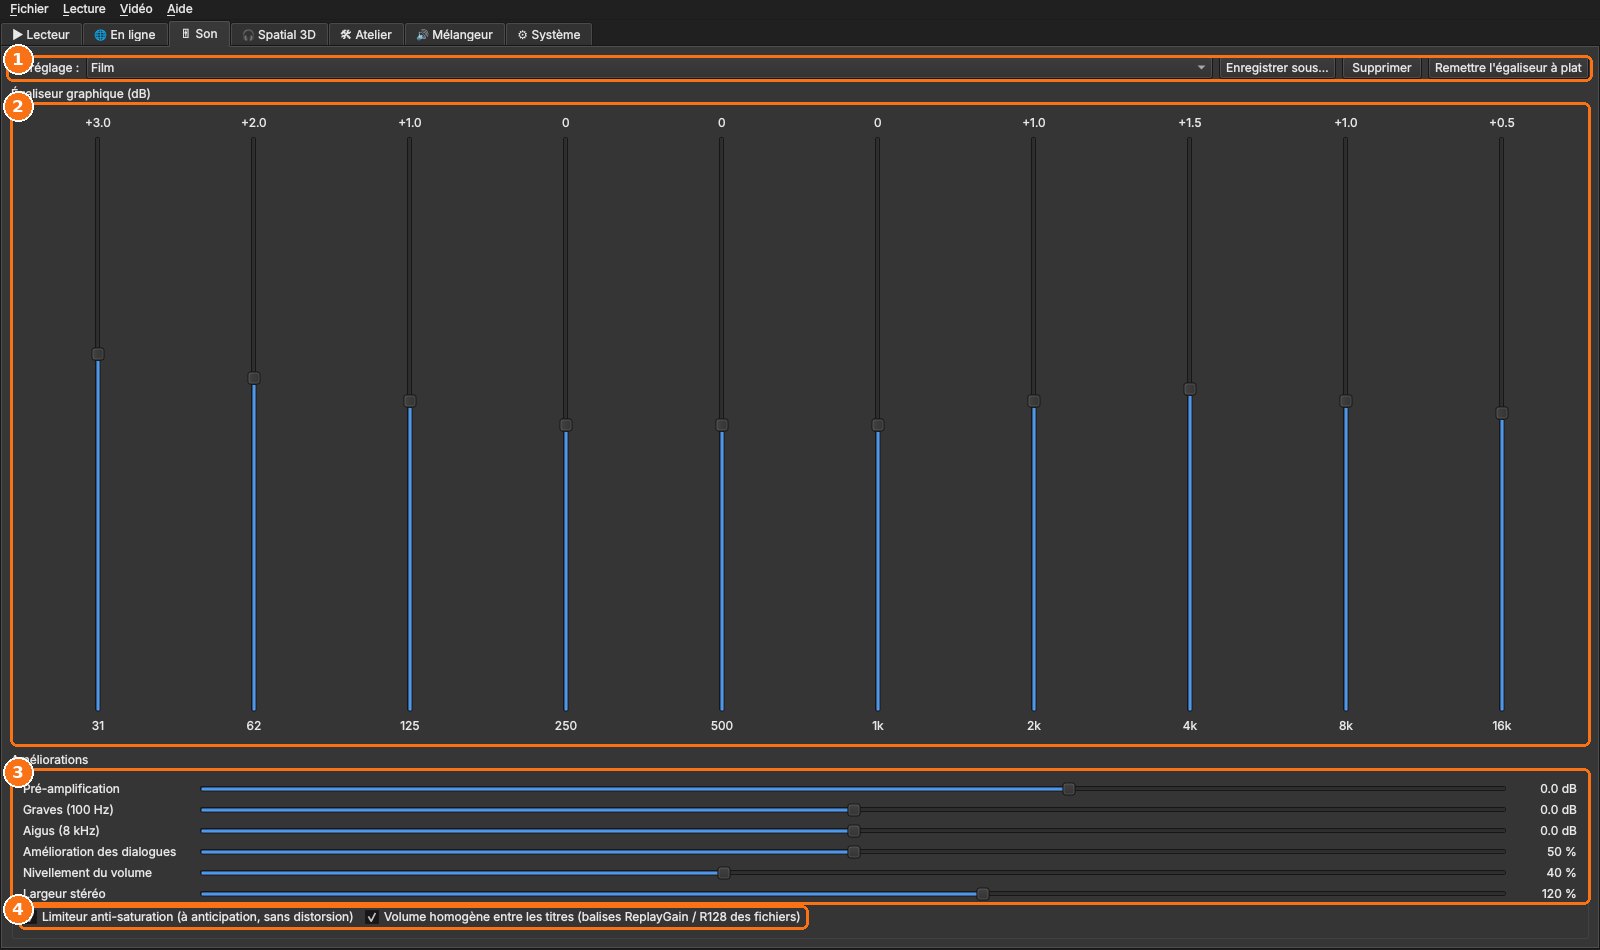
Task: Expand the Préréglage Film dropdown
Action: 649,68
